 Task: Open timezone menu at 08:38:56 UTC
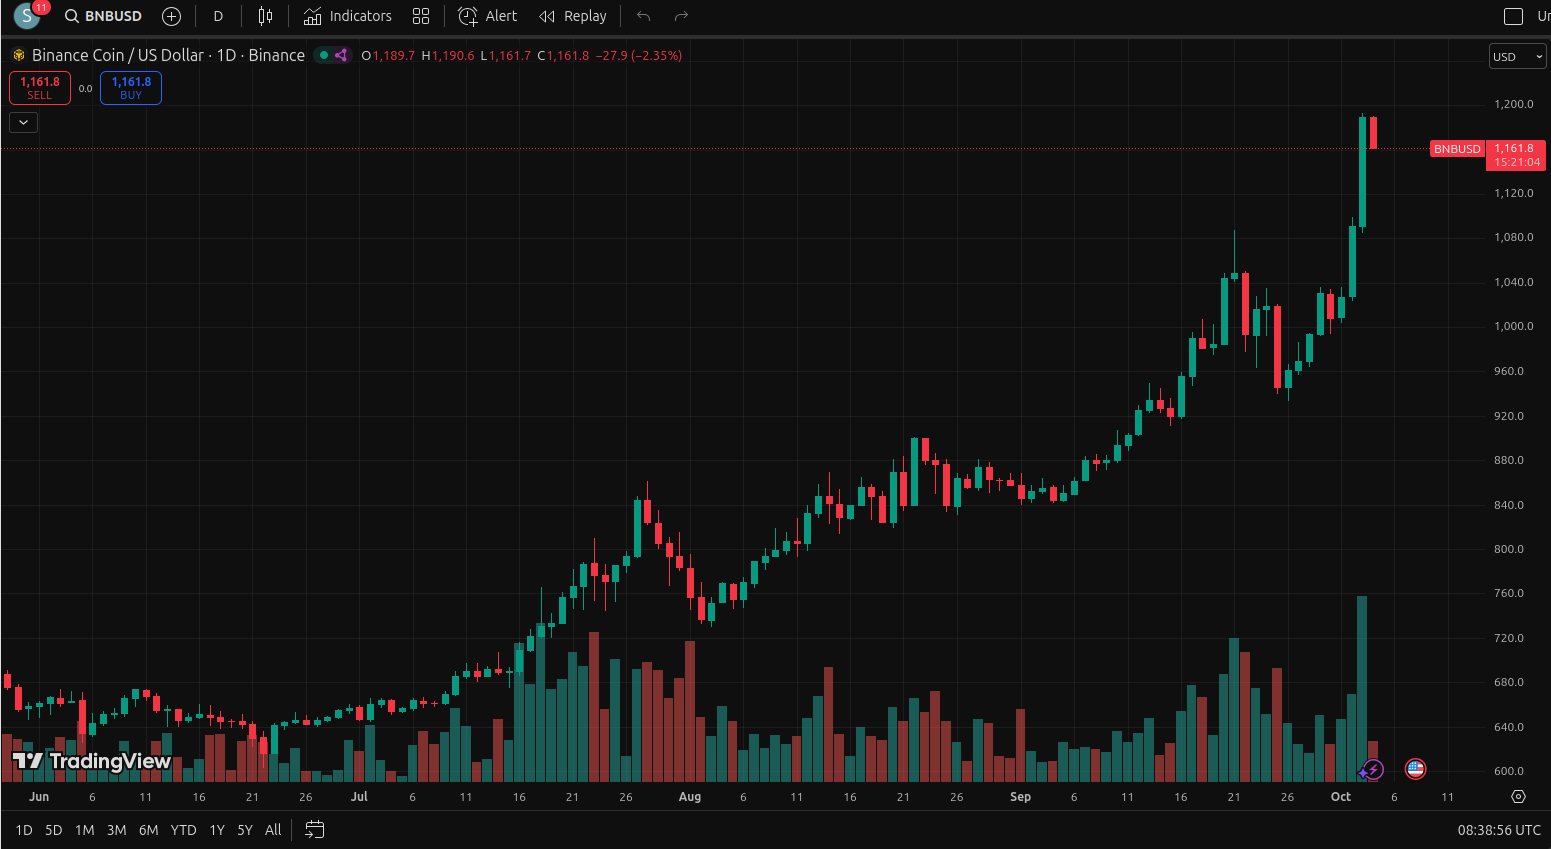1499,830
